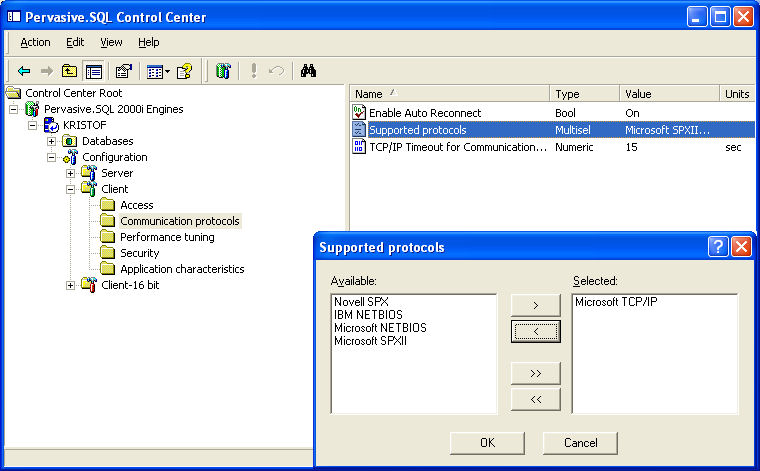Select Microsoft NETBIOS in Available list
The width and height of the screenshot is (760, 471).
[380, 328]
